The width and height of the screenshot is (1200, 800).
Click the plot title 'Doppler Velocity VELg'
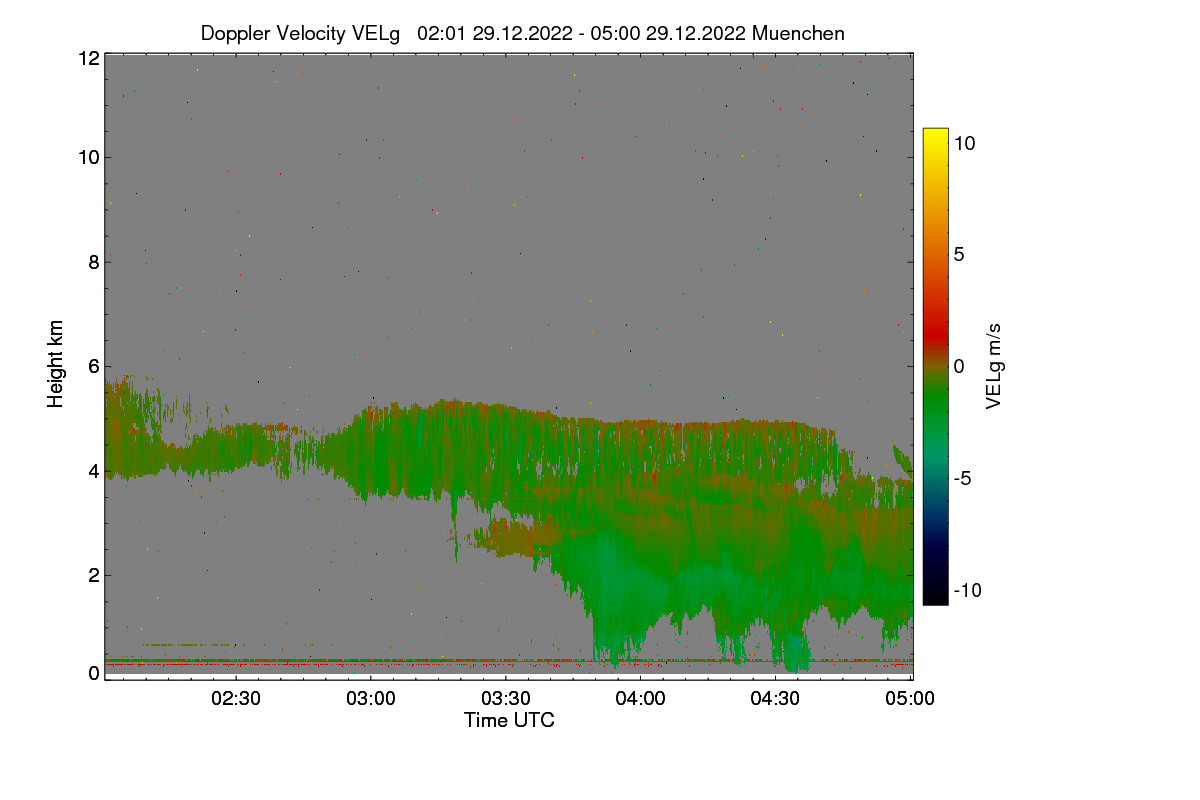point(300,33)
